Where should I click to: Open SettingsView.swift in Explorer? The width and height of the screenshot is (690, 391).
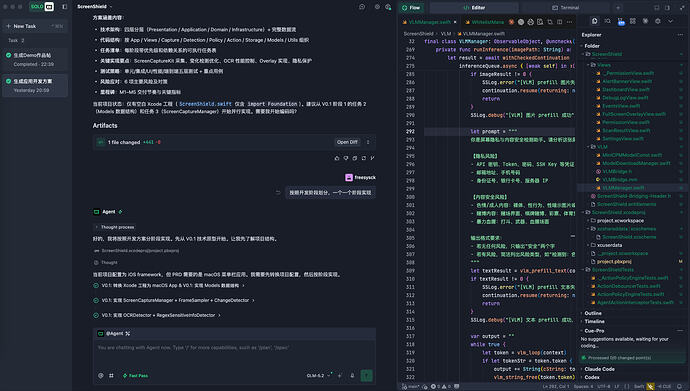pos(622,139)
